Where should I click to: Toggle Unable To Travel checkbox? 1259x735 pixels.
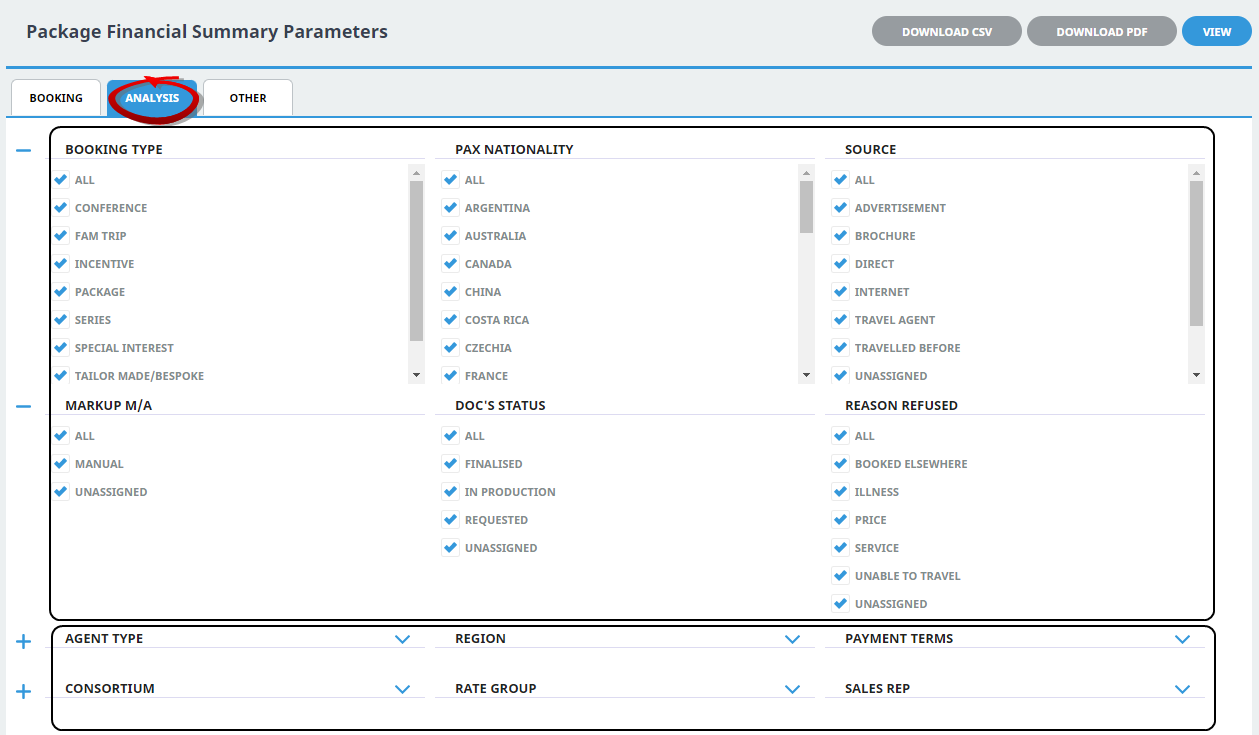point(841,576)
